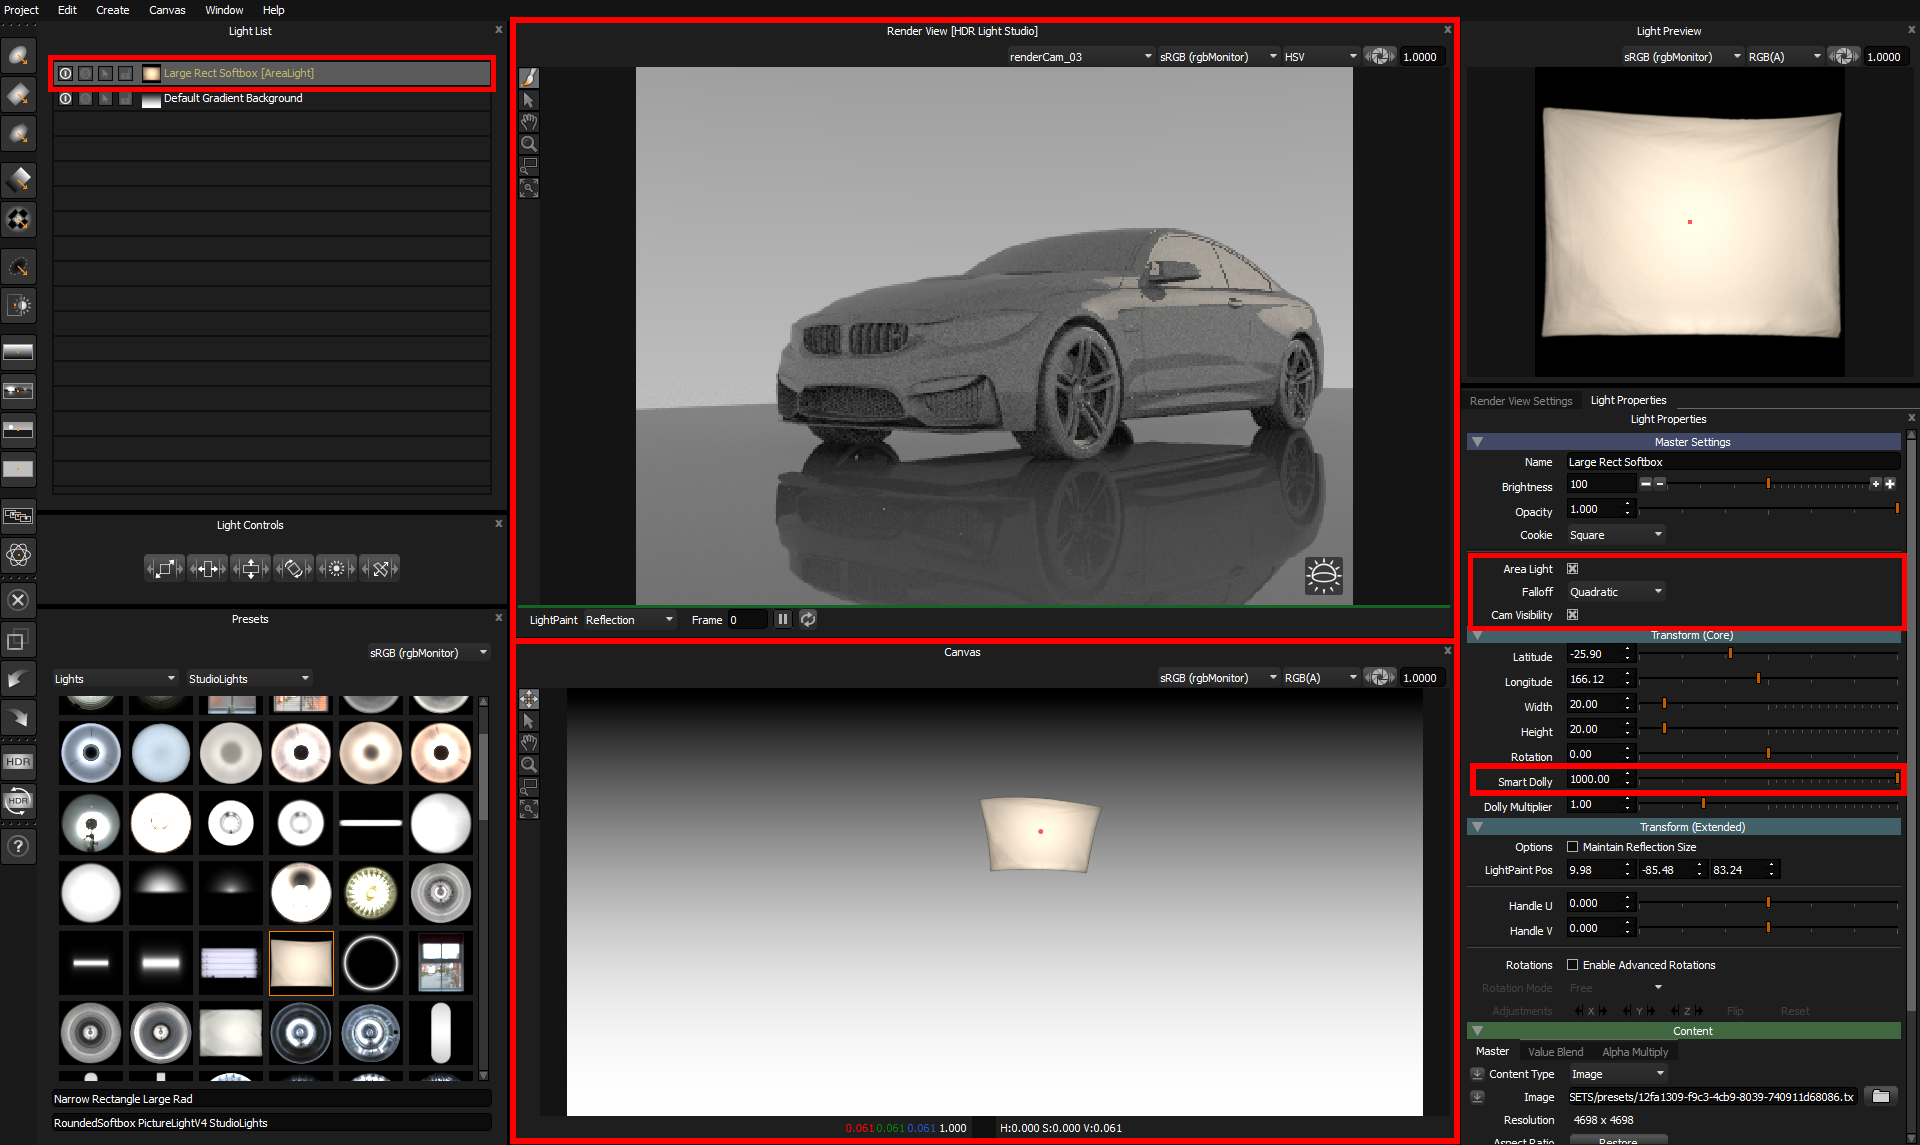Toggle Area Light checkbox on
This screenshot has width=1920, height=1145.
point(1574,568)
